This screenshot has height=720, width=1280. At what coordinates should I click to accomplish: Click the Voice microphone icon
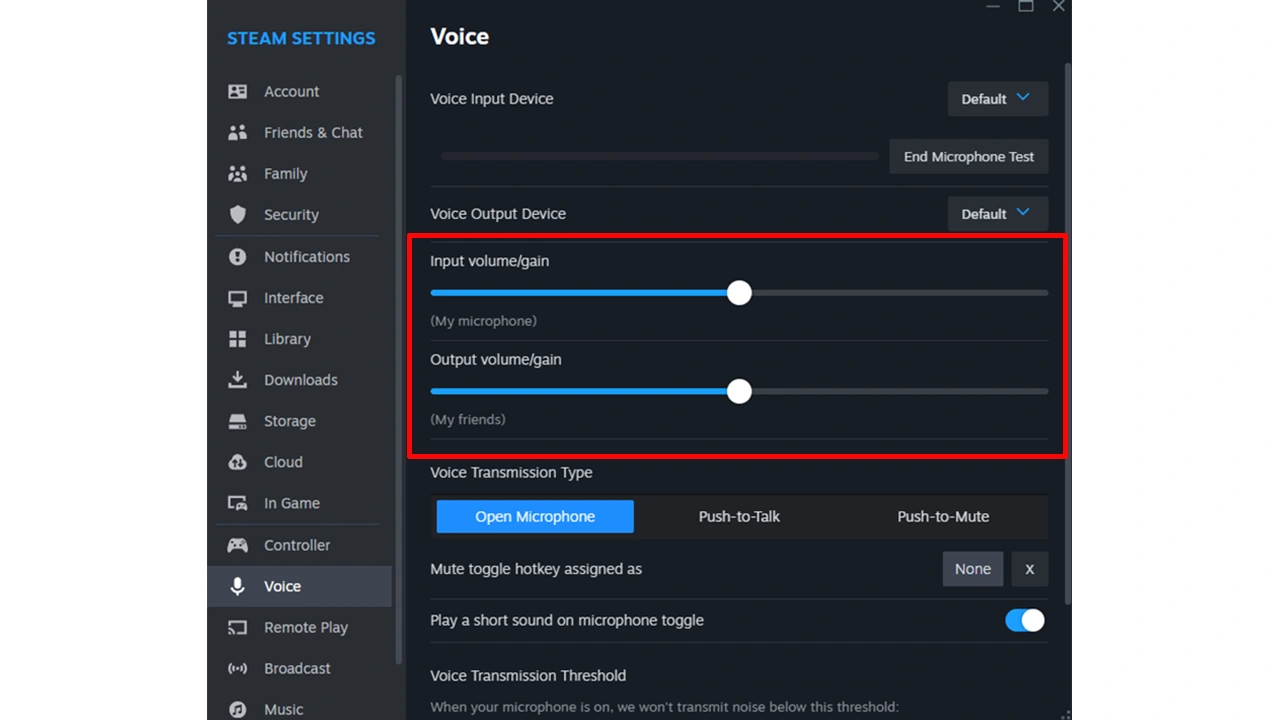pos(237,586)
